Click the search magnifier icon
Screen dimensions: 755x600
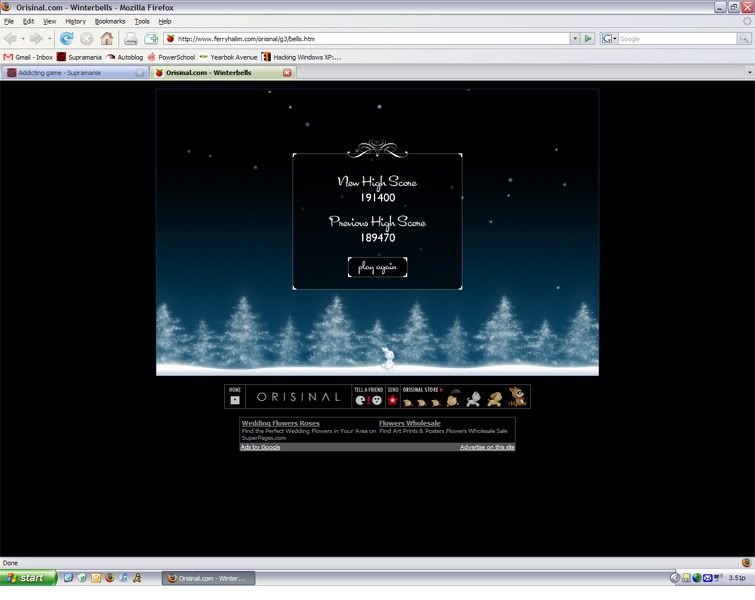744,39
